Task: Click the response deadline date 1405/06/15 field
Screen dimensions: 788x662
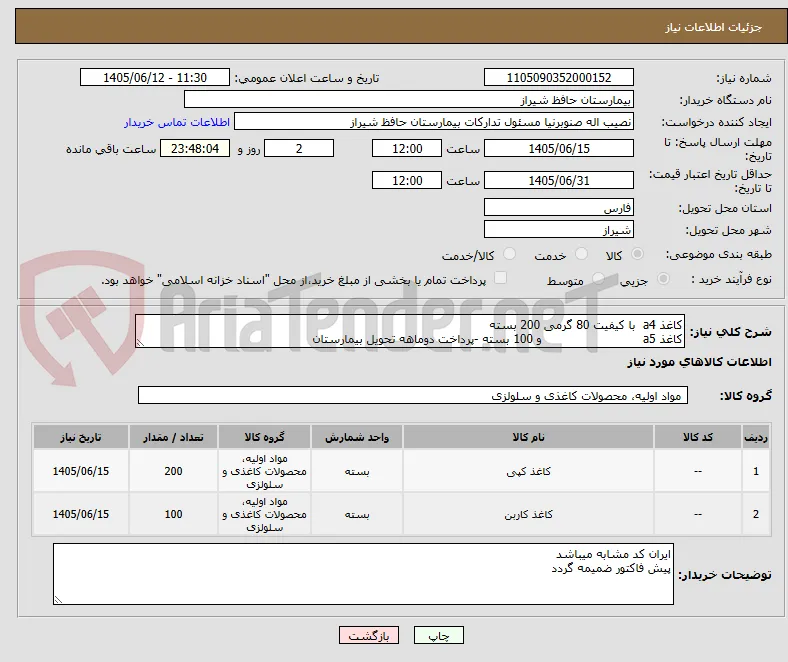Action: (x=559, y=148)
